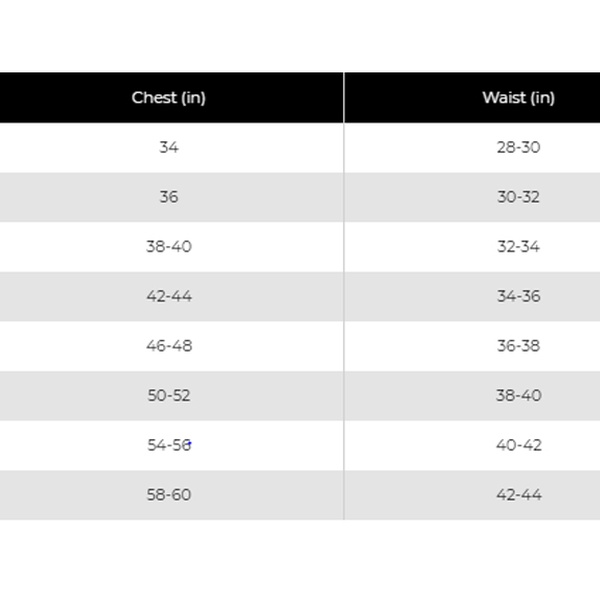Click the 54-56 chest measurement
The width and height of the screenshot is (600, 600).
coord(169,445)
